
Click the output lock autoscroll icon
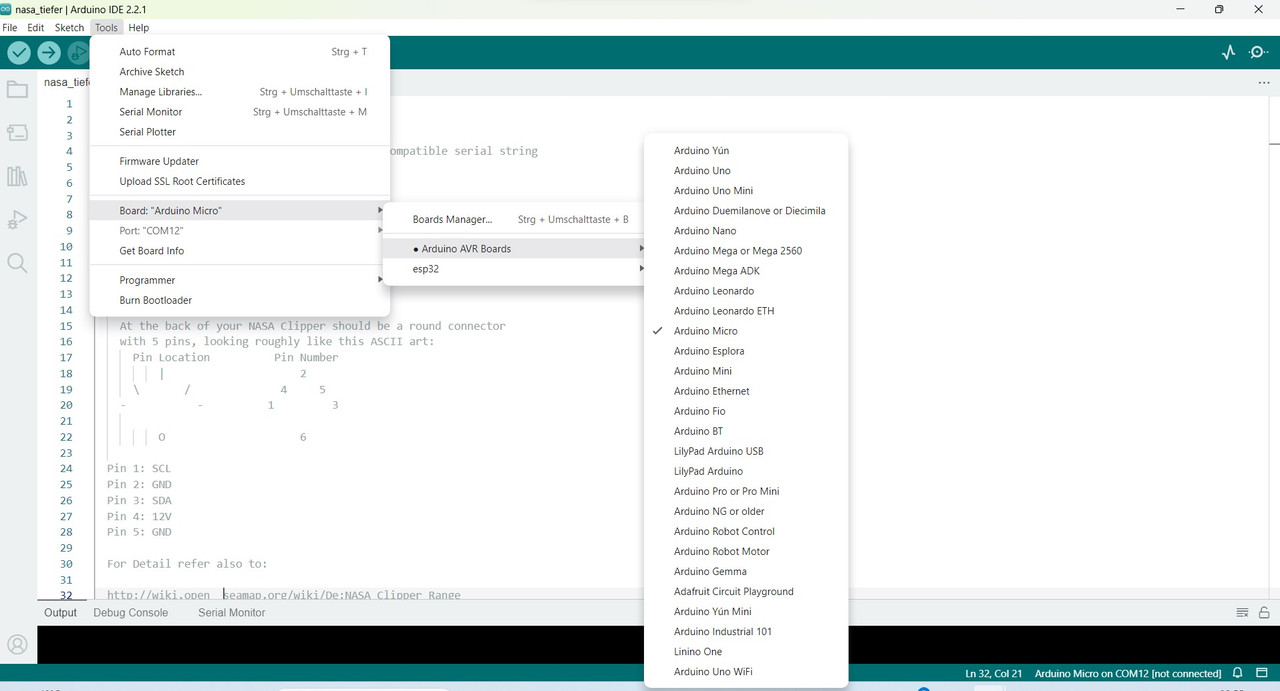coord(1264,613)
